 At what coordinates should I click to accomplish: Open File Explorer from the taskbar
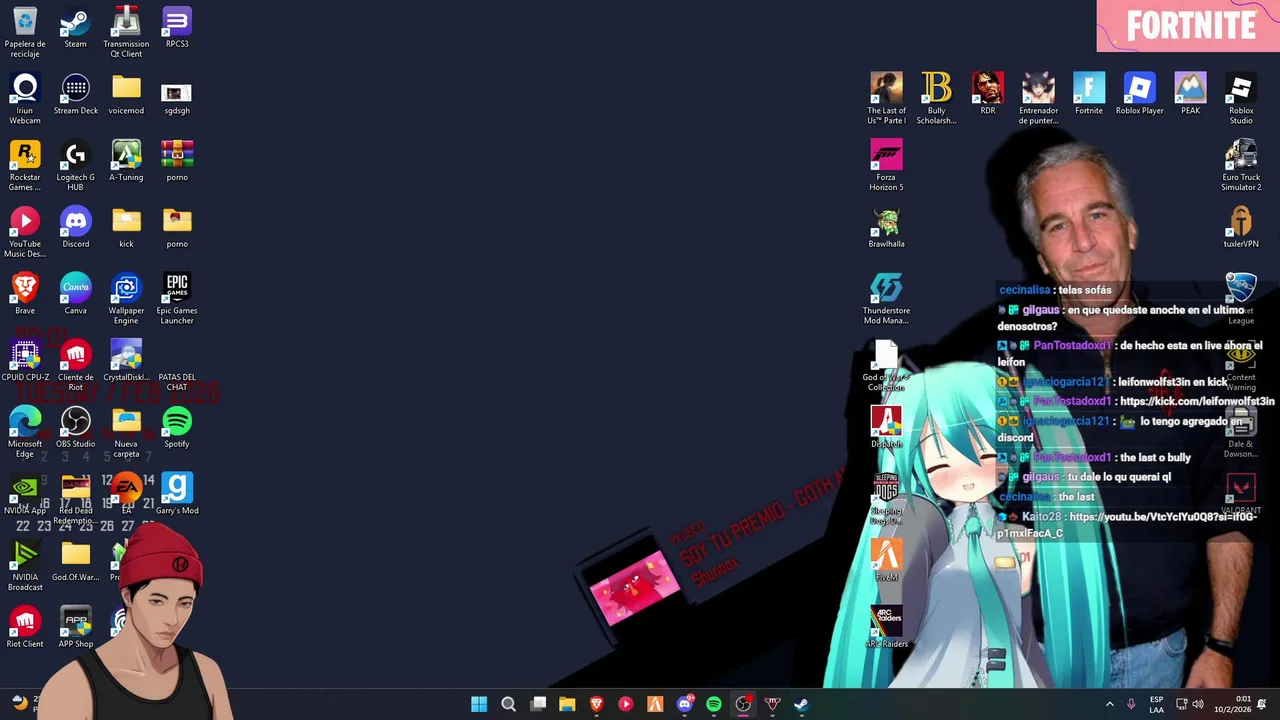click(x=567, y=704)
